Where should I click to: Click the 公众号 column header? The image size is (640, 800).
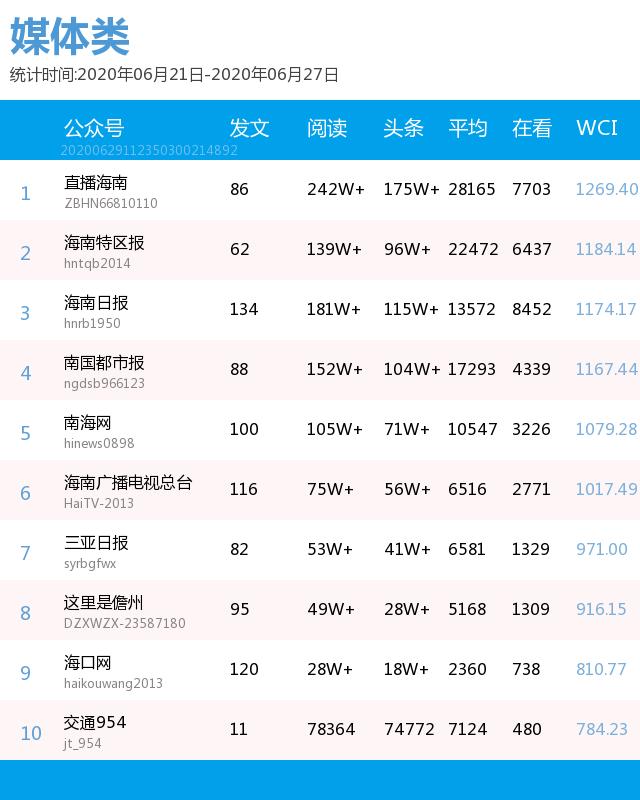(94, 128)
